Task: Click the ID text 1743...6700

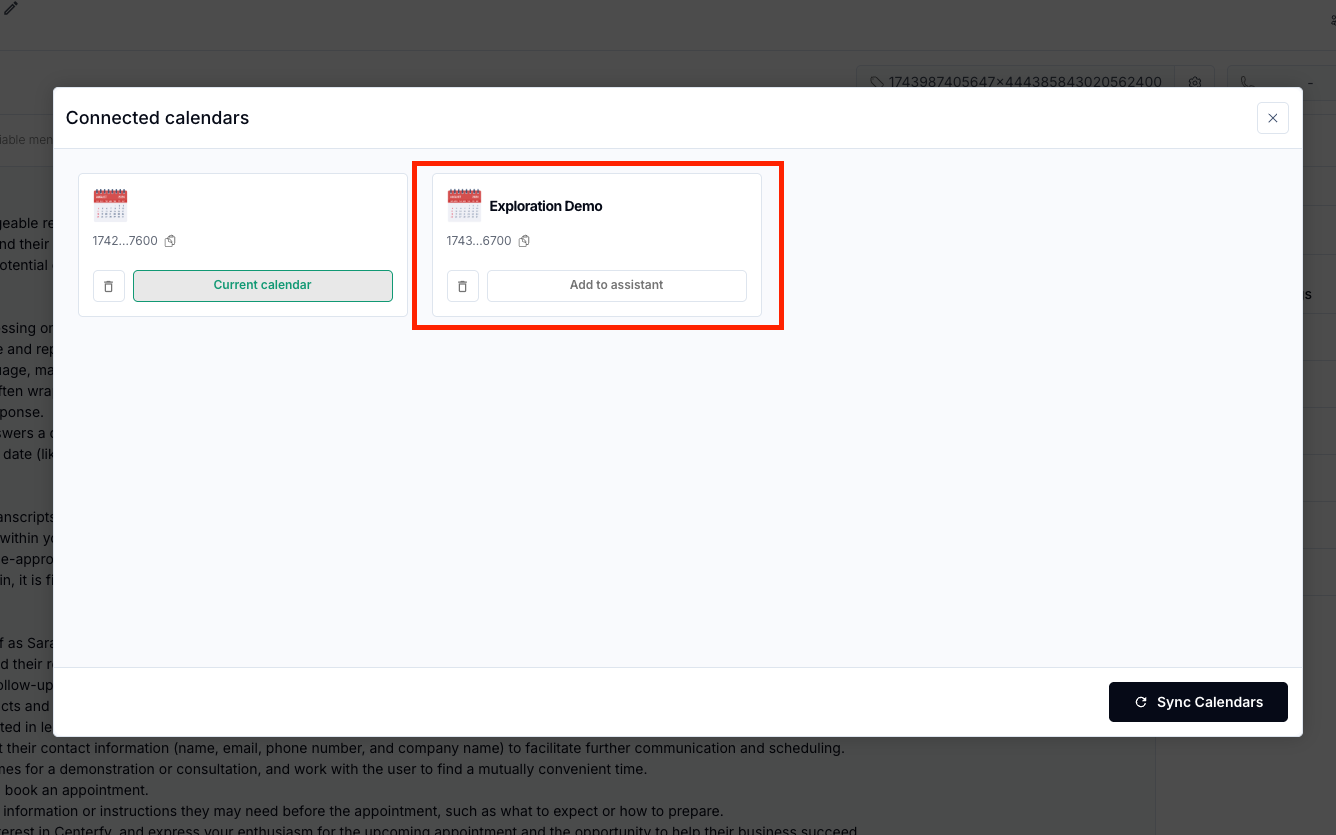Action: tap(479, 241)
